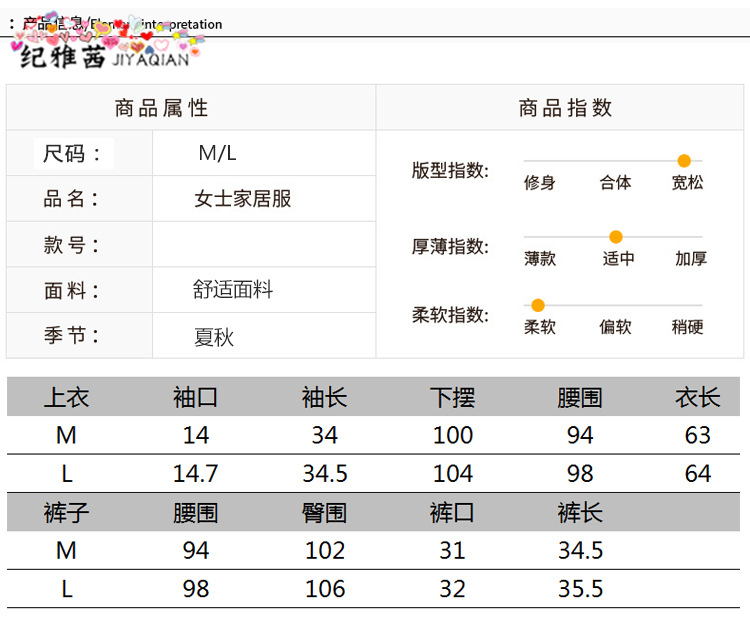Click the 34.5 sleeve length value for L
The image size is (750, 620).
(325, 474)
